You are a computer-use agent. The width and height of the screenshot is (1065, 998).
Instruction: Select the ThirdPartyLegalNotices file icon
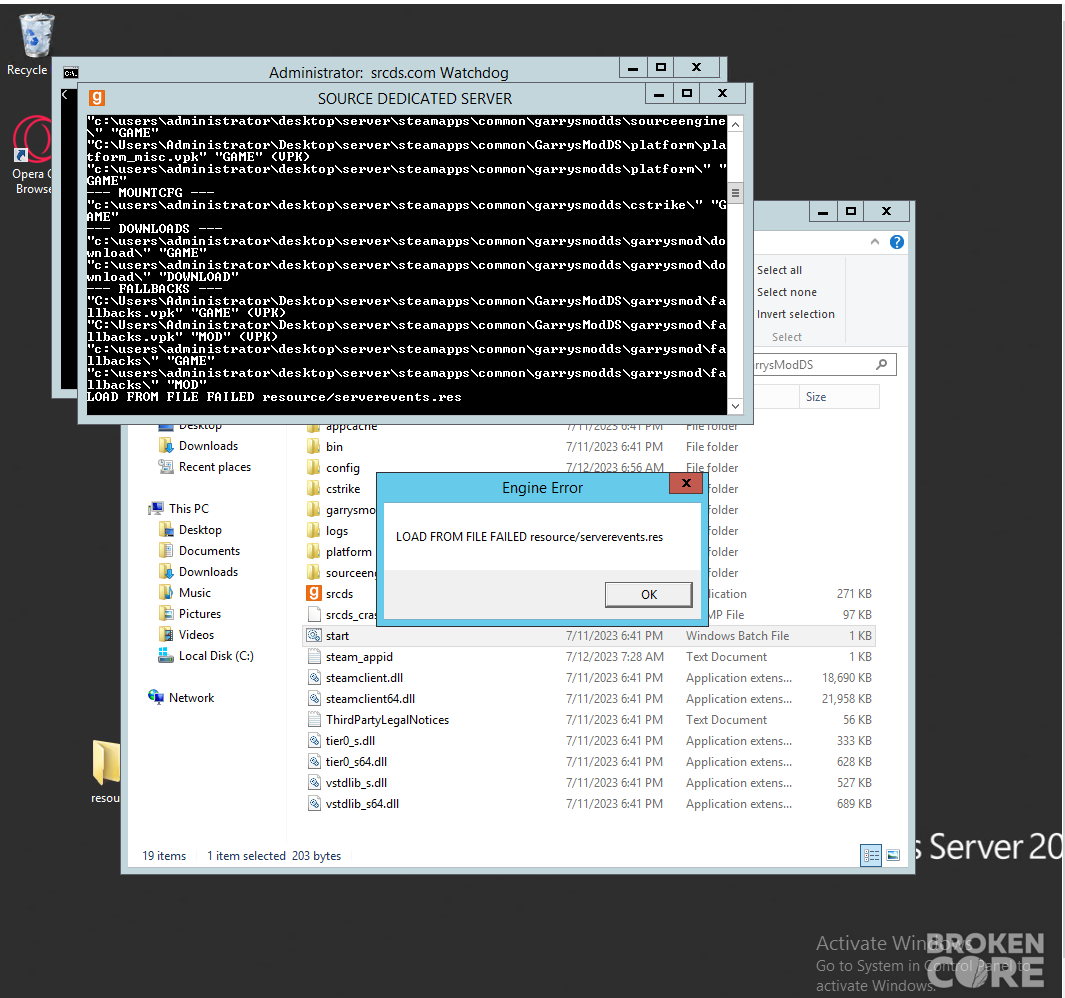313,719
